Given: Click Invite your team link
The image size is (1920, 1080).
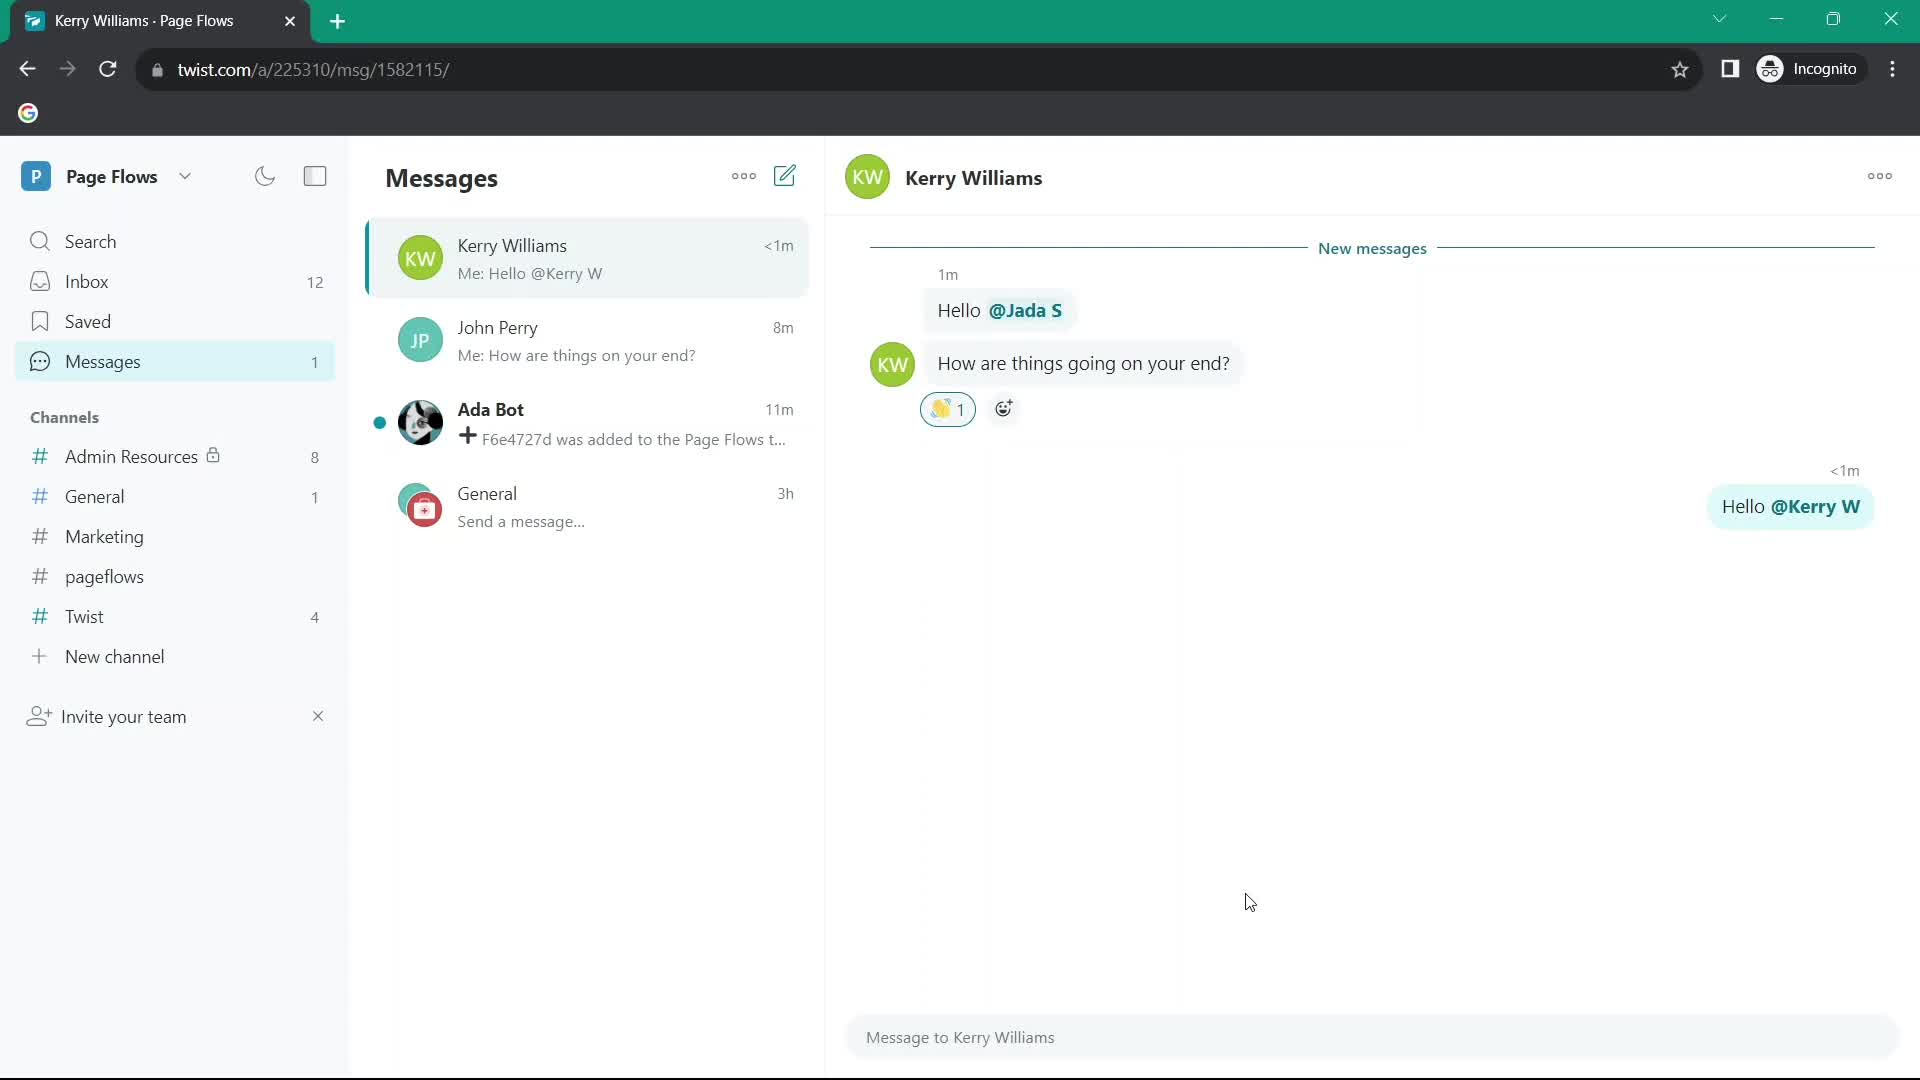Looking at the screenshot, I should coord(124,716).
